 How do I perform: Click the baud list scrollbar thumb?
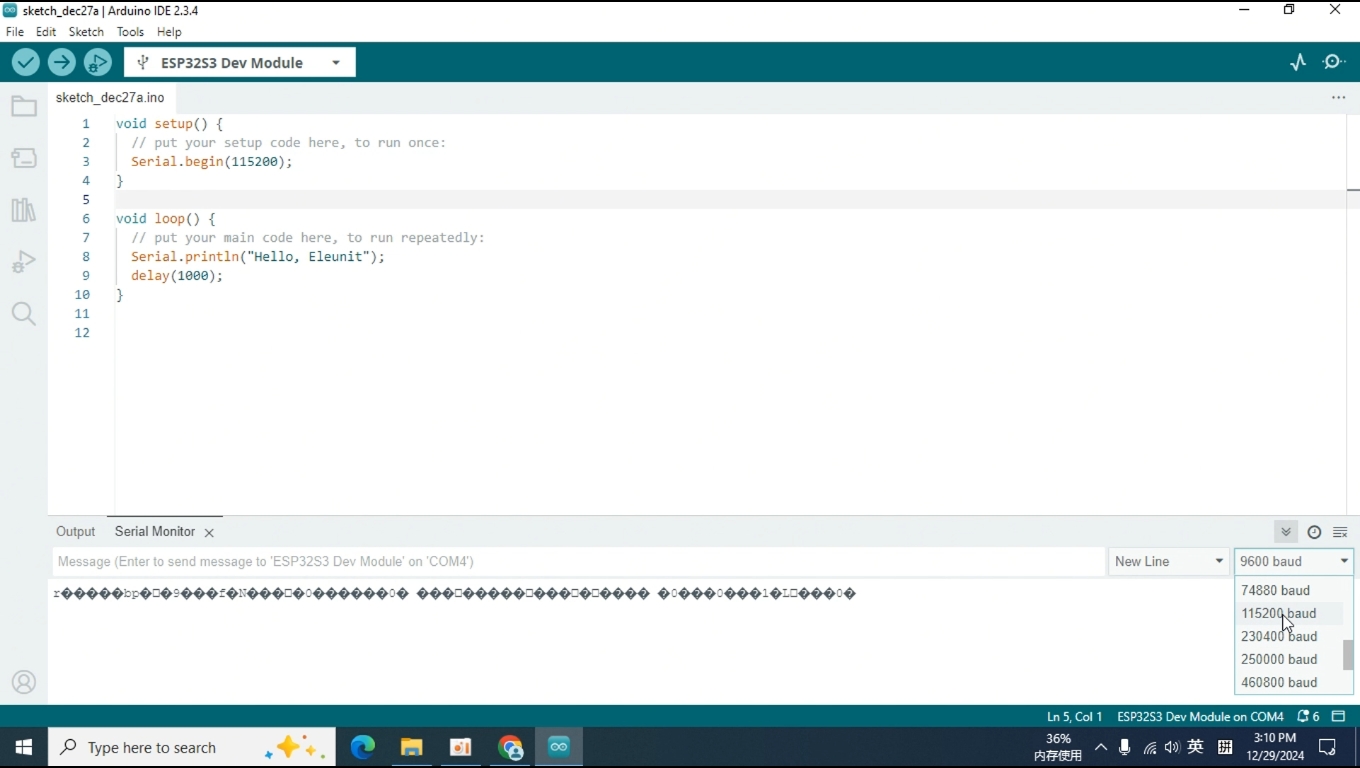[x=1348, y=655]
